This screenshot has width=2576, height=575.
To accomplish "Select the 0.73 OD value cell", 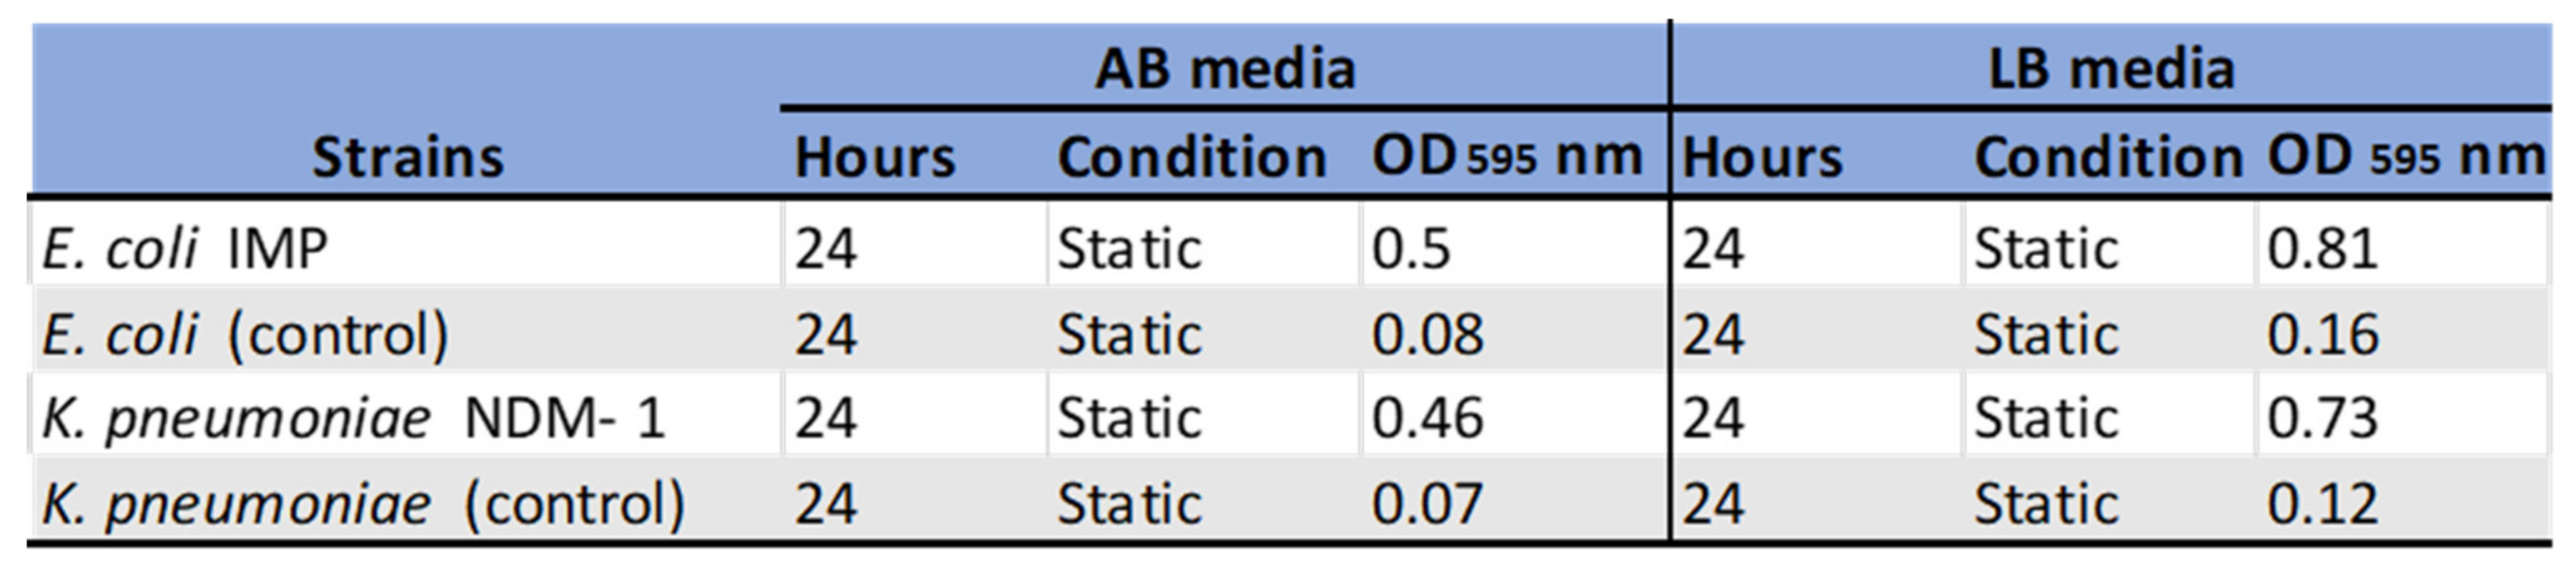I will click(2322, 417).
